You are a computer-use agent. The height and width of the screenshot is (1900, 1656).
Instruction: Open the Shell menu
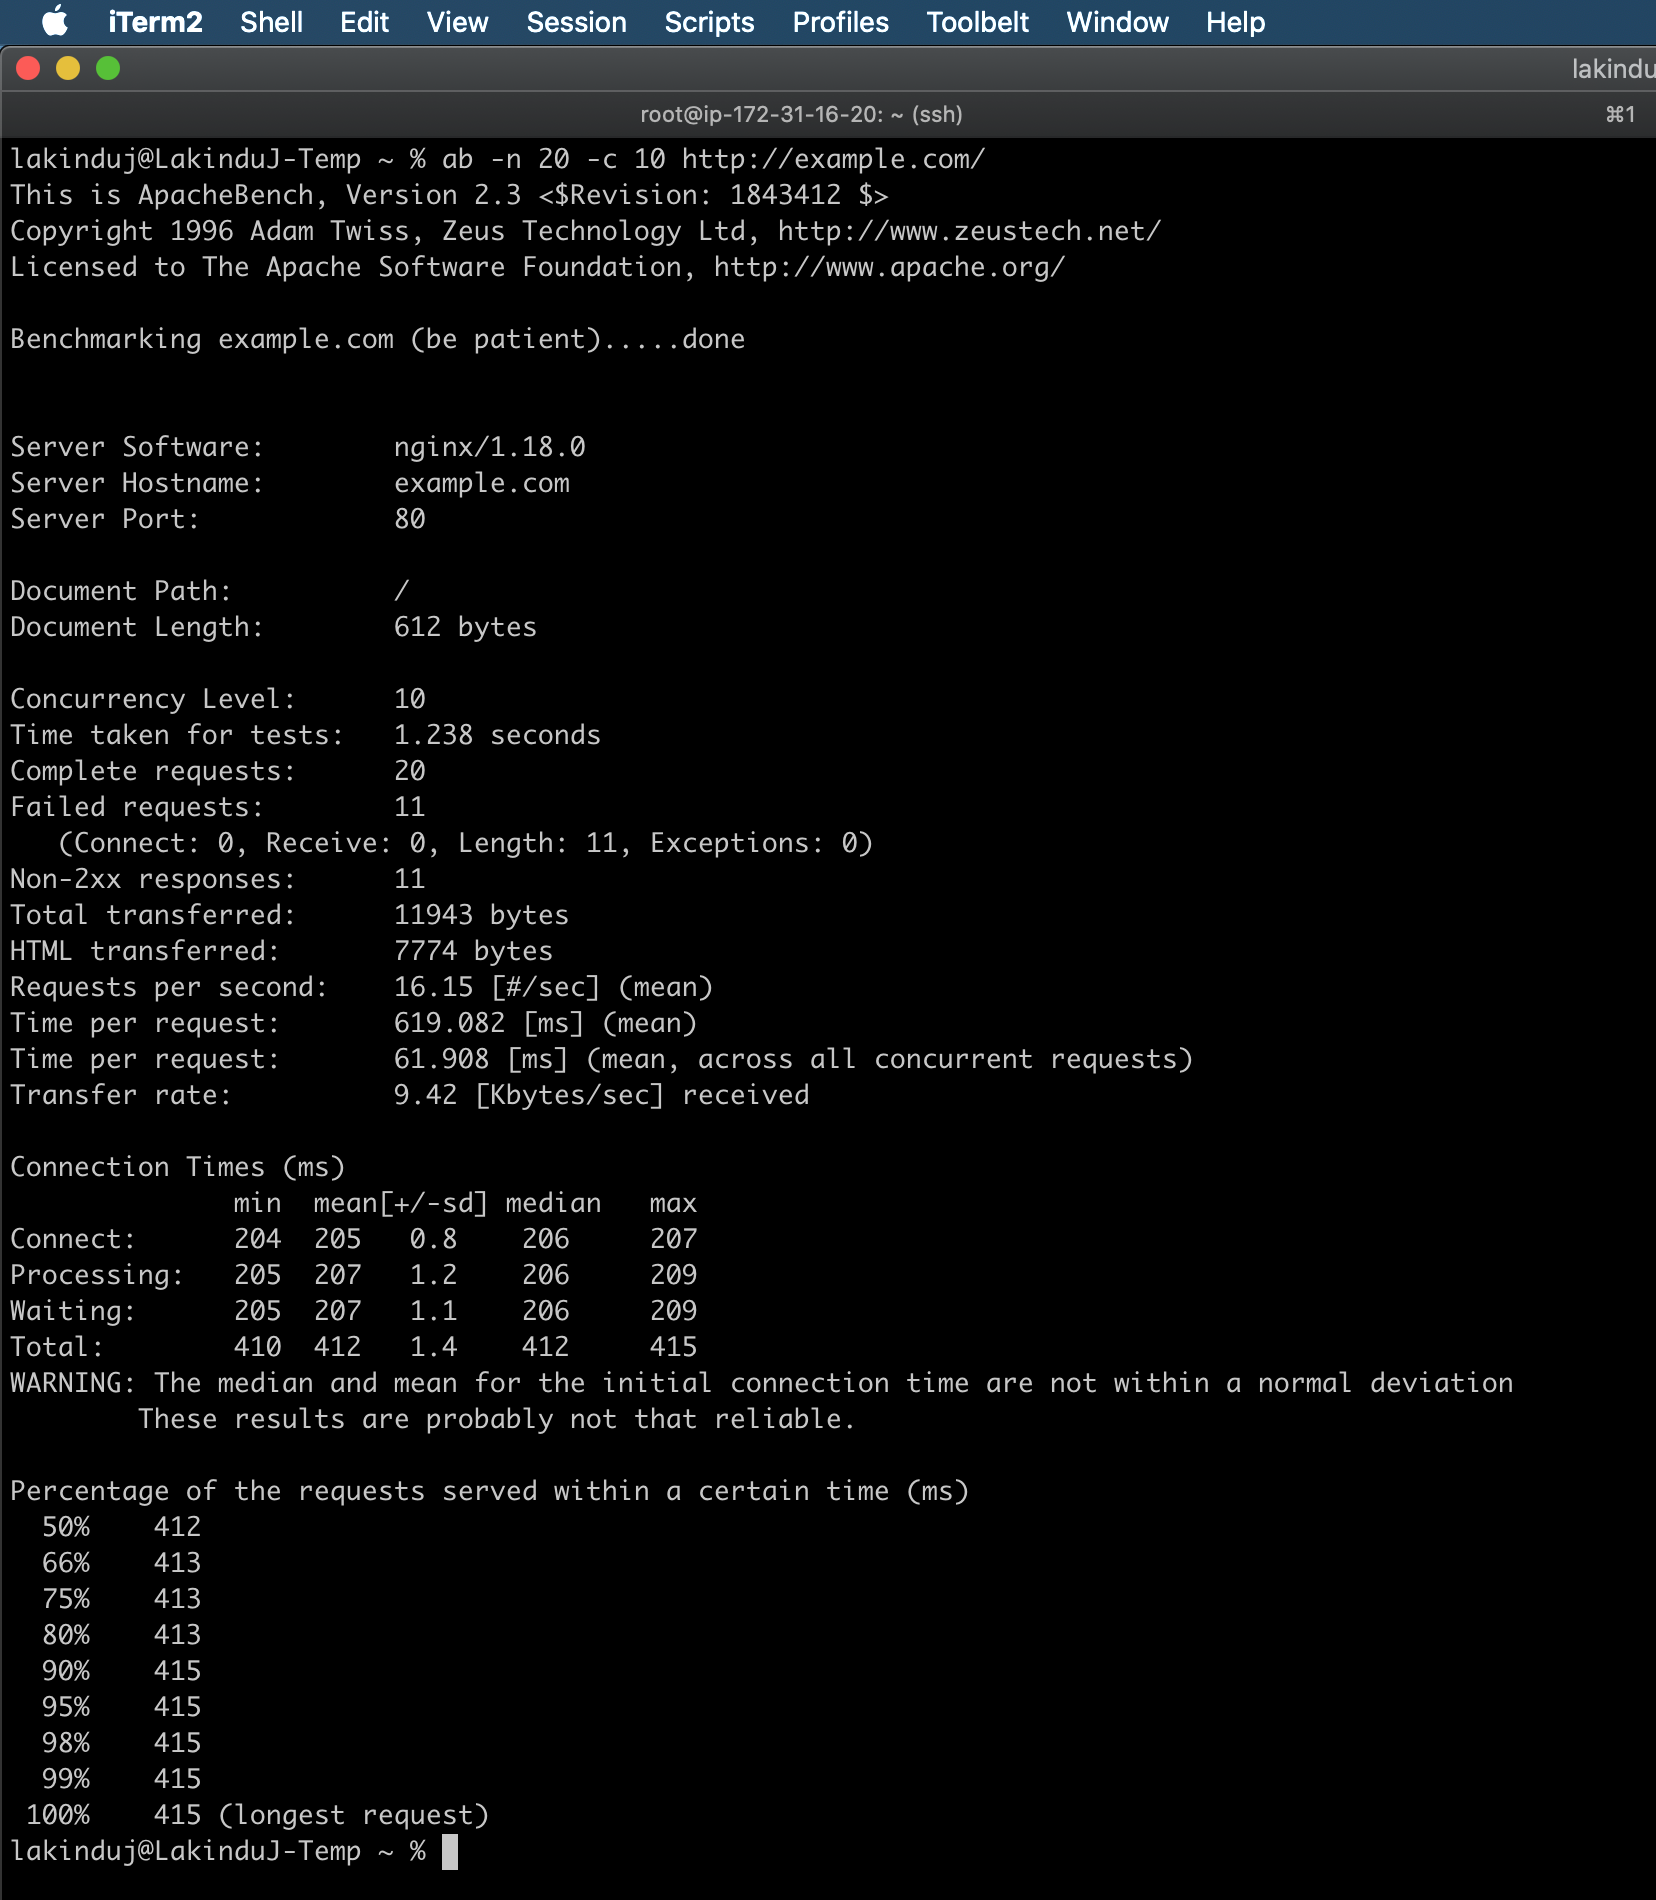click(271, 22)
